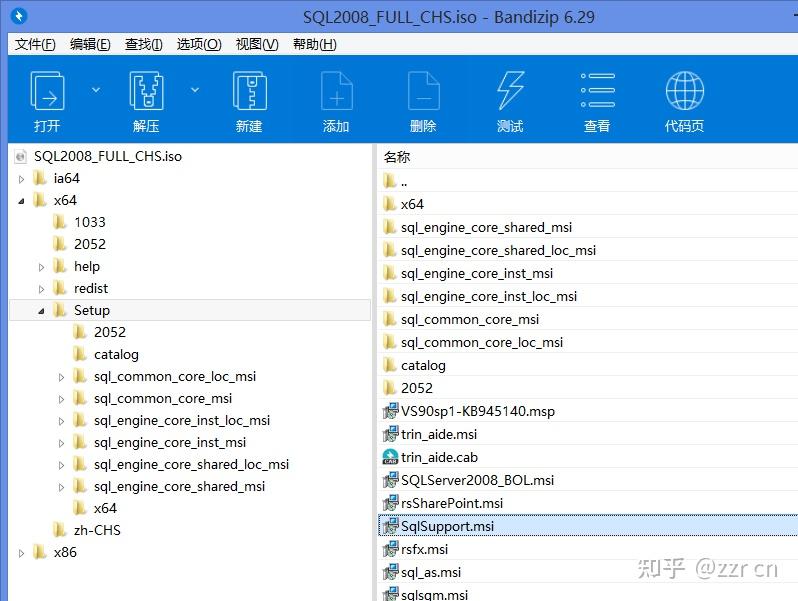
Task: Select the 2052 folder under Setup in tree
Action: click(110, 332)
